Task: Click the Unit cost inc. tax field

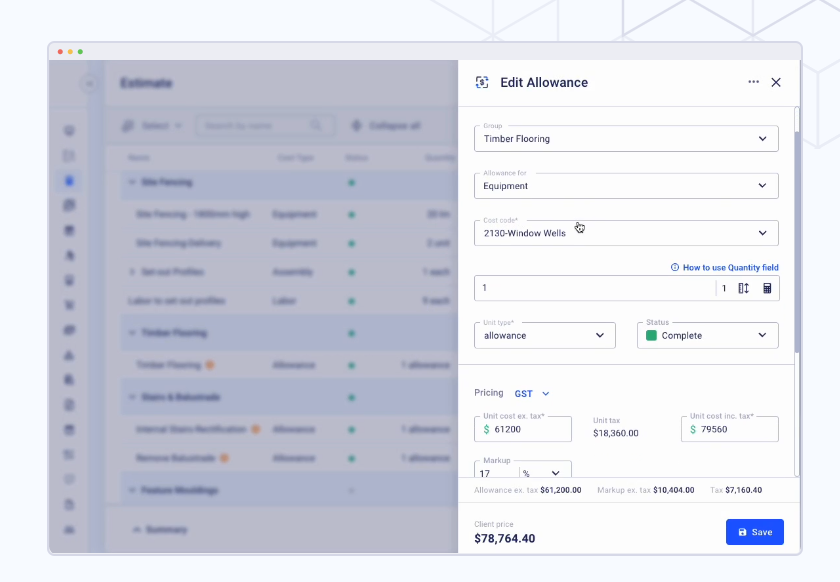Action: click(729, 429)
